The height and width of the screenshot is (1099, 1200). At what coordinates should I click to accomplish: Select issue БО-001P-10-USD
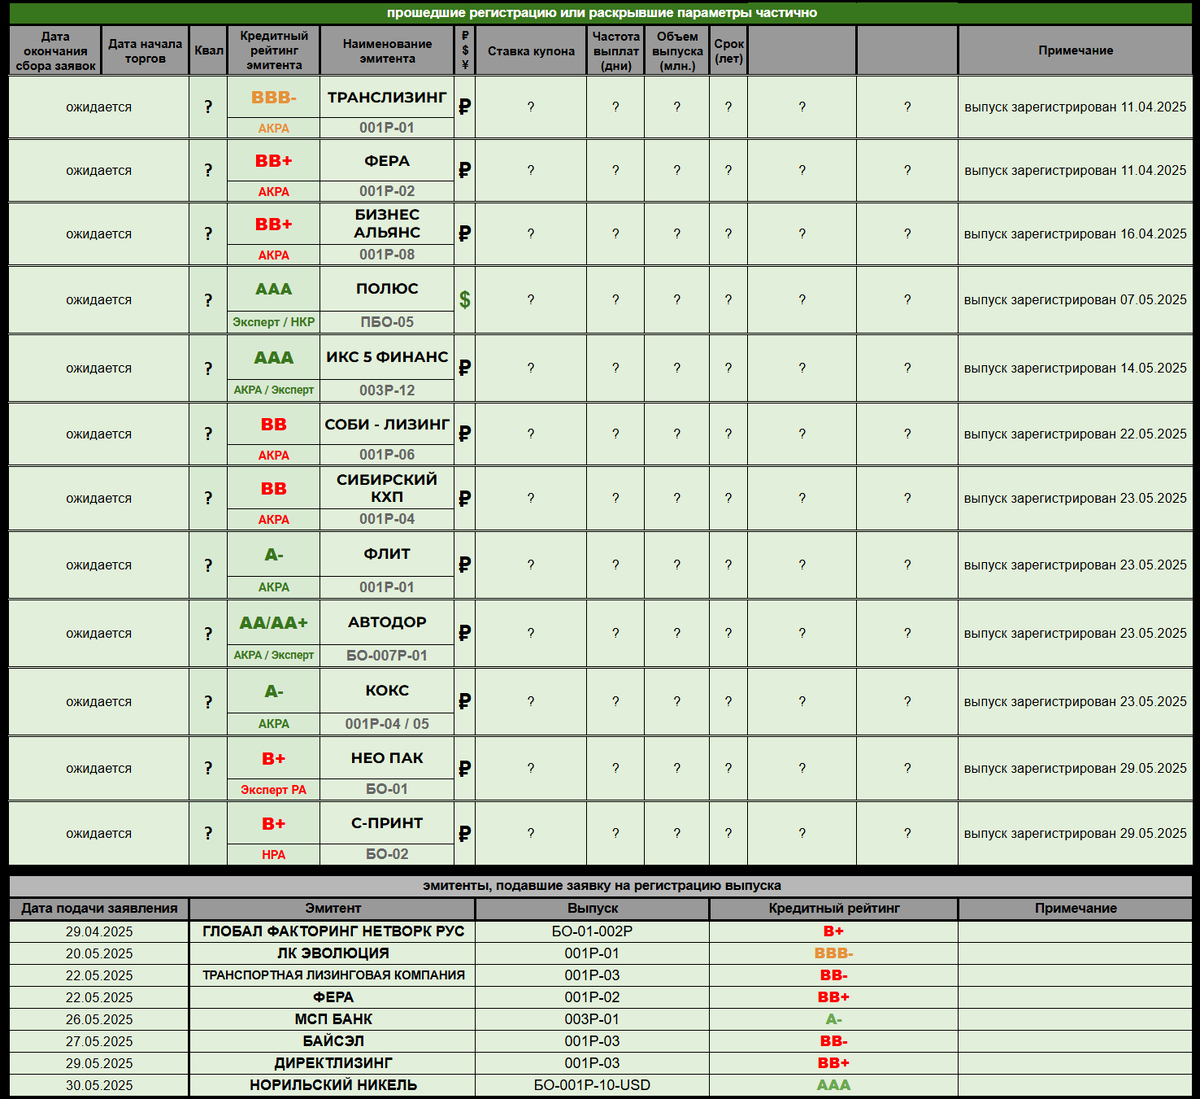(x=592, y=1085)
